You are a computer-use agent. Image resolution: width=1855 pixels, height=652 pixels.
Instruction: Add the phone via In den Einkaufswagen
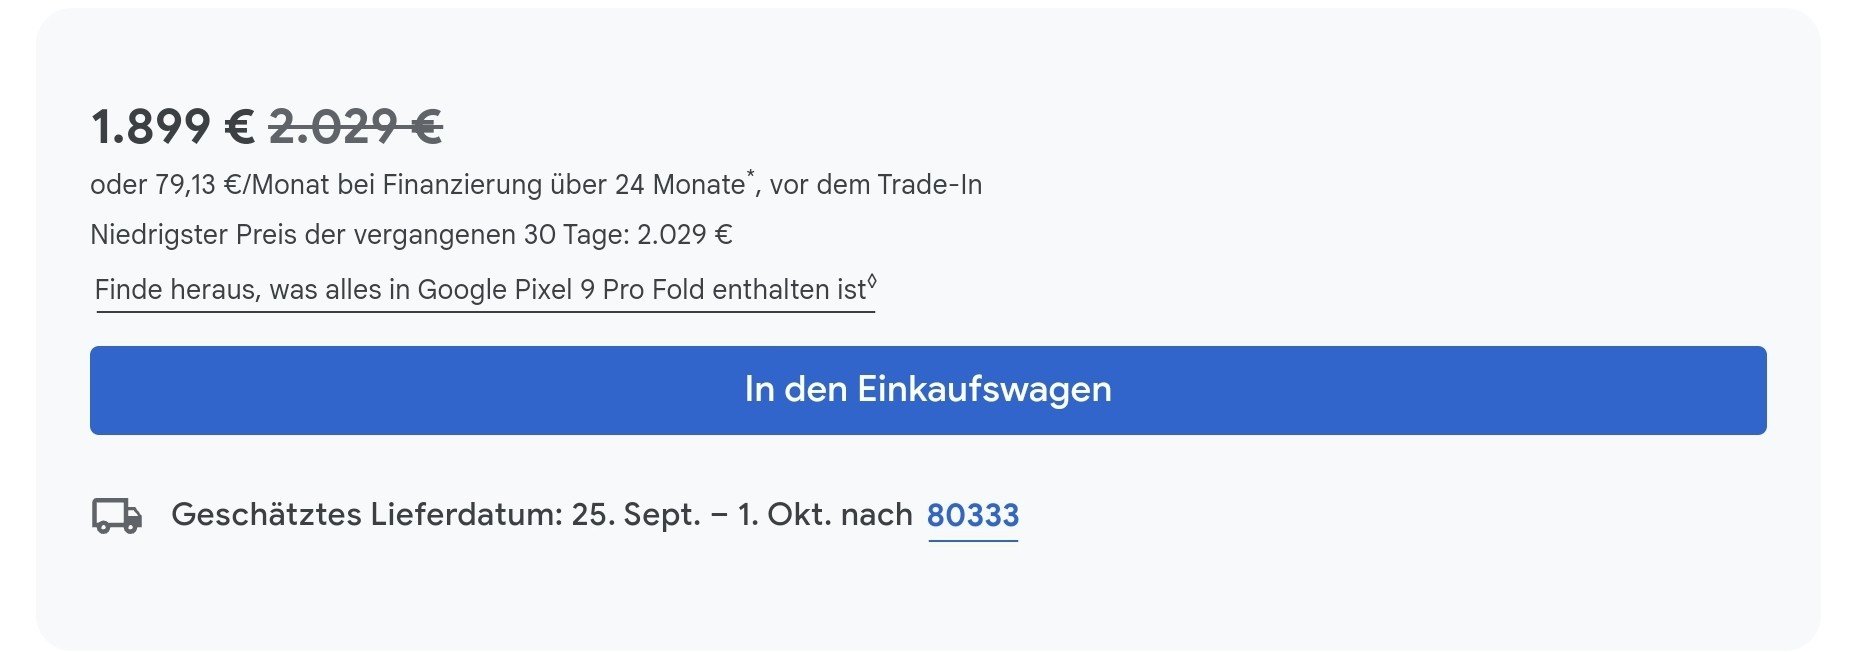point(928,390)
